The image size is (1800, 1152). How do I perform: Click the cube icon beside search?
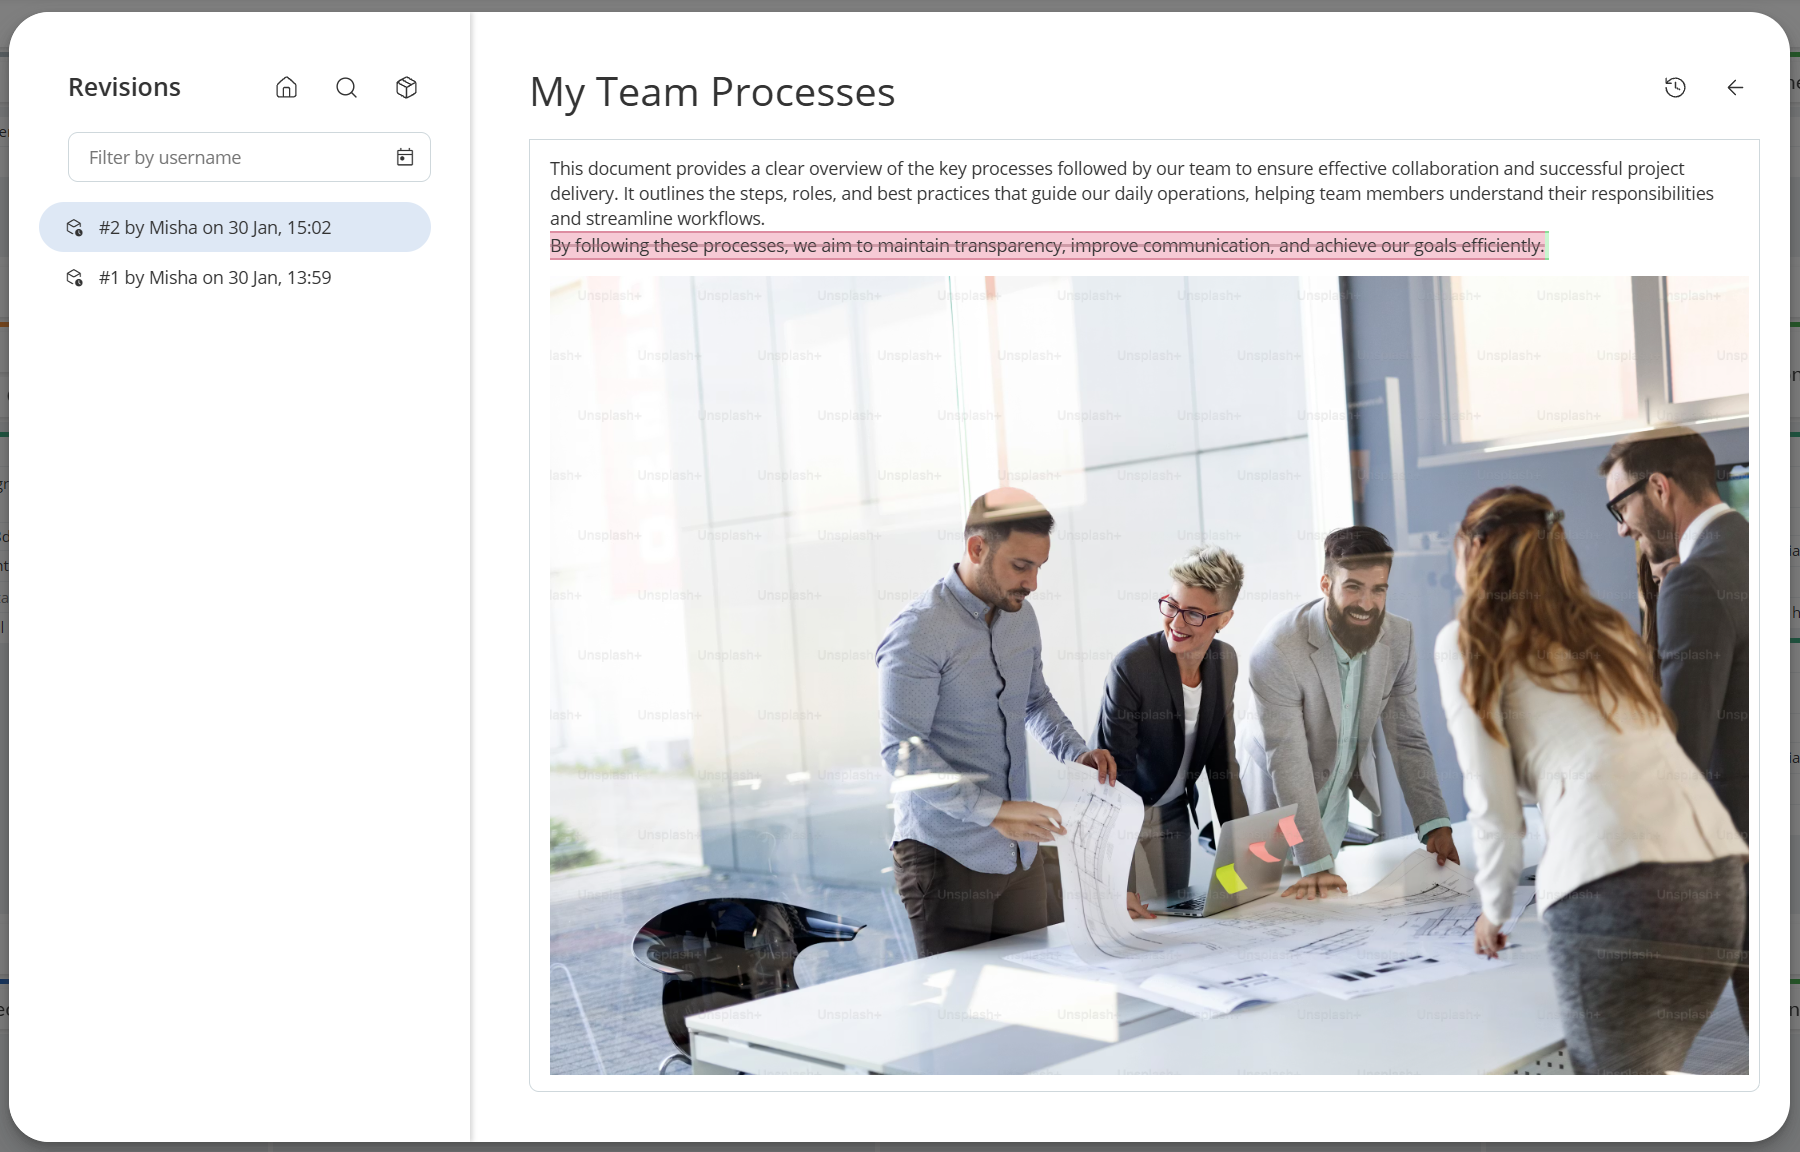[x=406, y=88]
